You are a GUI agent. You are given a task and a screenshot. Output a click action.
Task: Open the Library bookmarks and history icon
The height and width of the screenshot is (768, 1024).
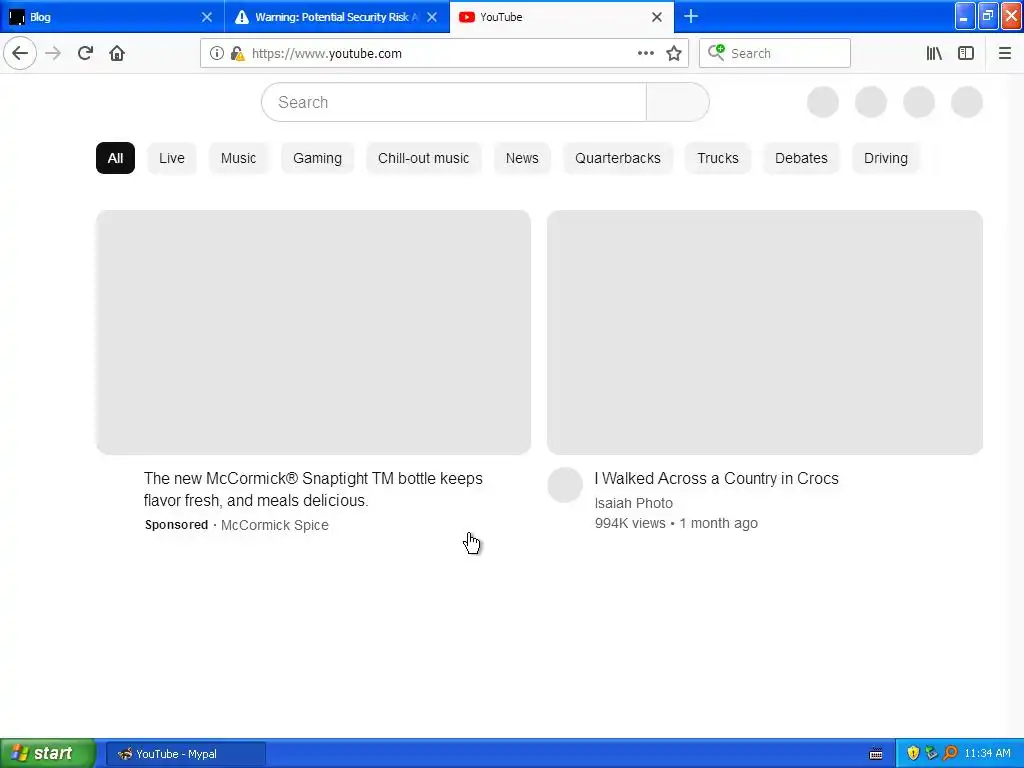934,54
